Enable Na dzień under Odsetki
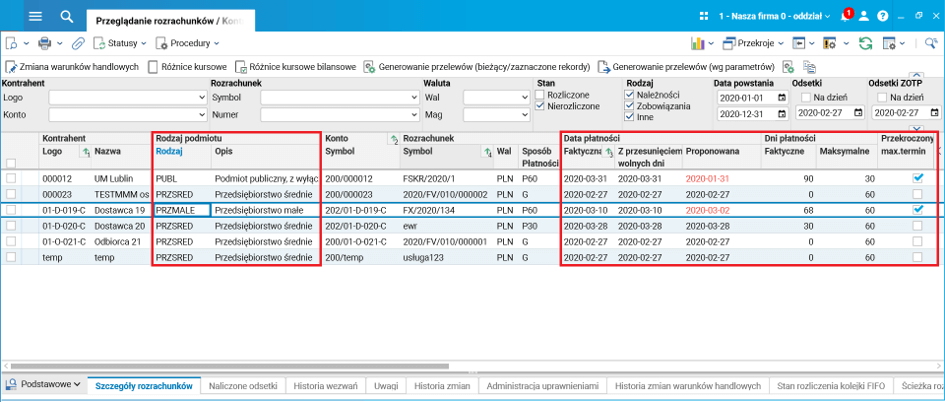 click(806, 97)
